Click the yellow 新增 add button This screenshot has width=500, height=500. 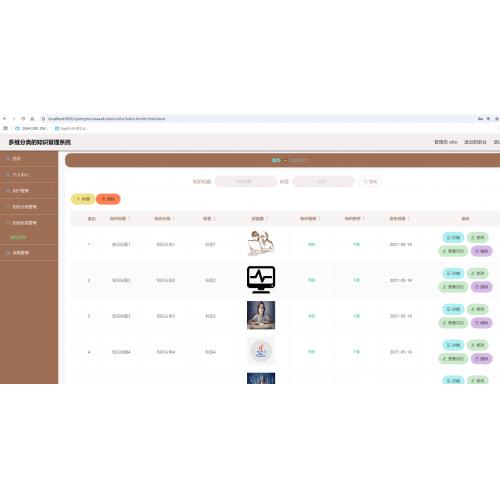(83, 199)
